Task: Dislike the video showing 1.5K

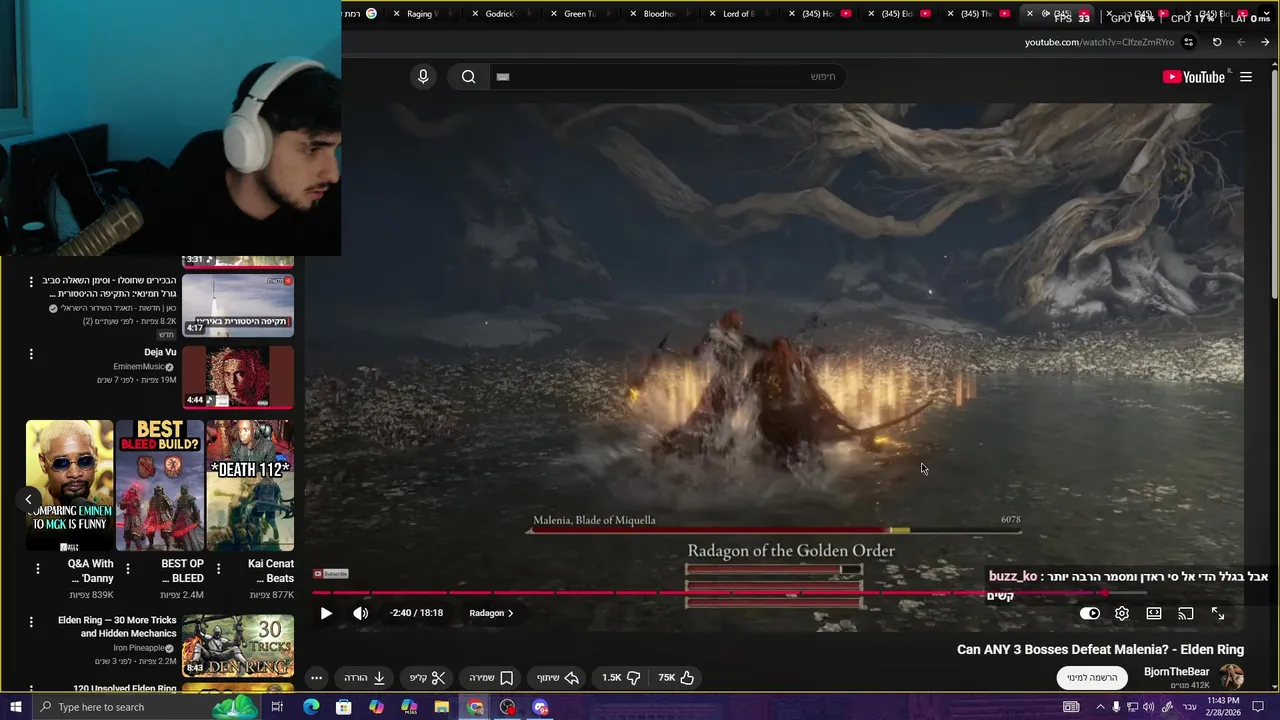Action: pyautogui.click(x=621, y=678)
